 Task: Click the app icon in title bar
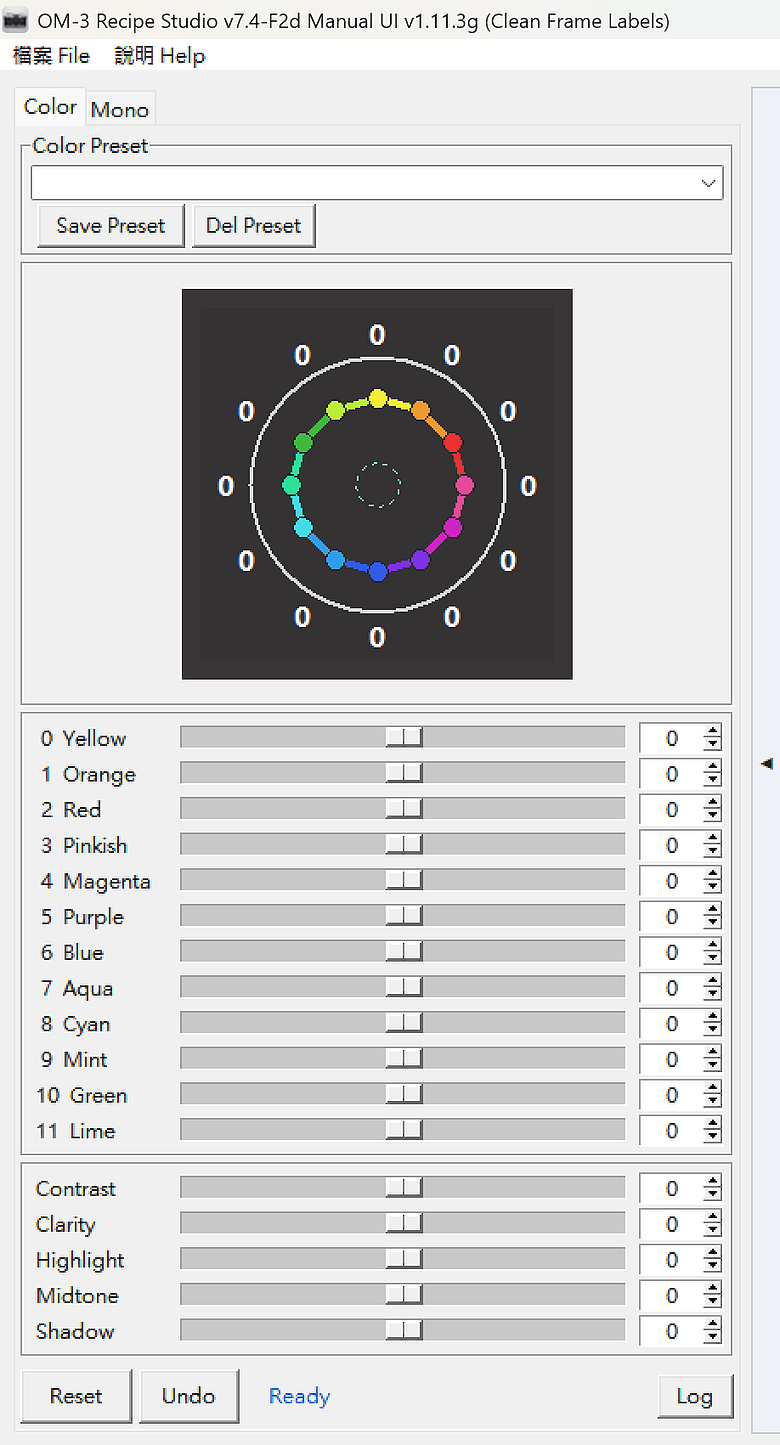[x=15, y=20]
